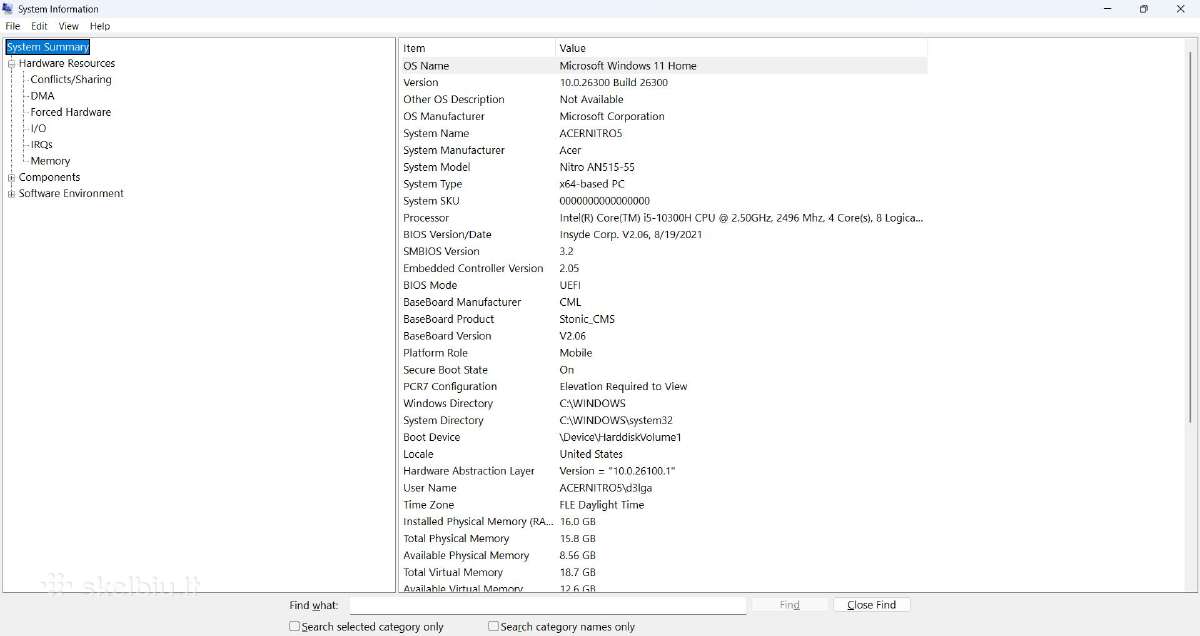Open the Help menu
This screenshot has width=1200, height=636.
(100, 26)
